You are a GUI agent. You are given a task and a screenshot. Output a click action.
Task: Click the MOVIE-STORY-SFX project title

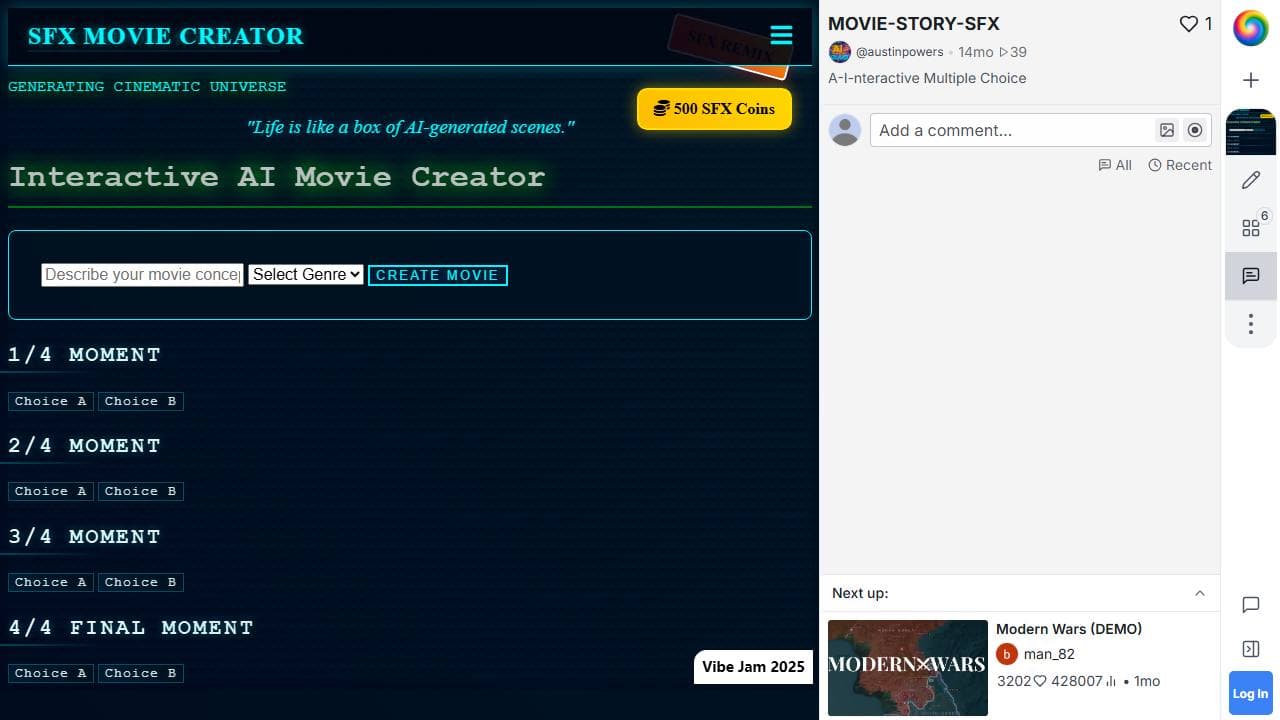pyautogui.click(x=914, y=24)
